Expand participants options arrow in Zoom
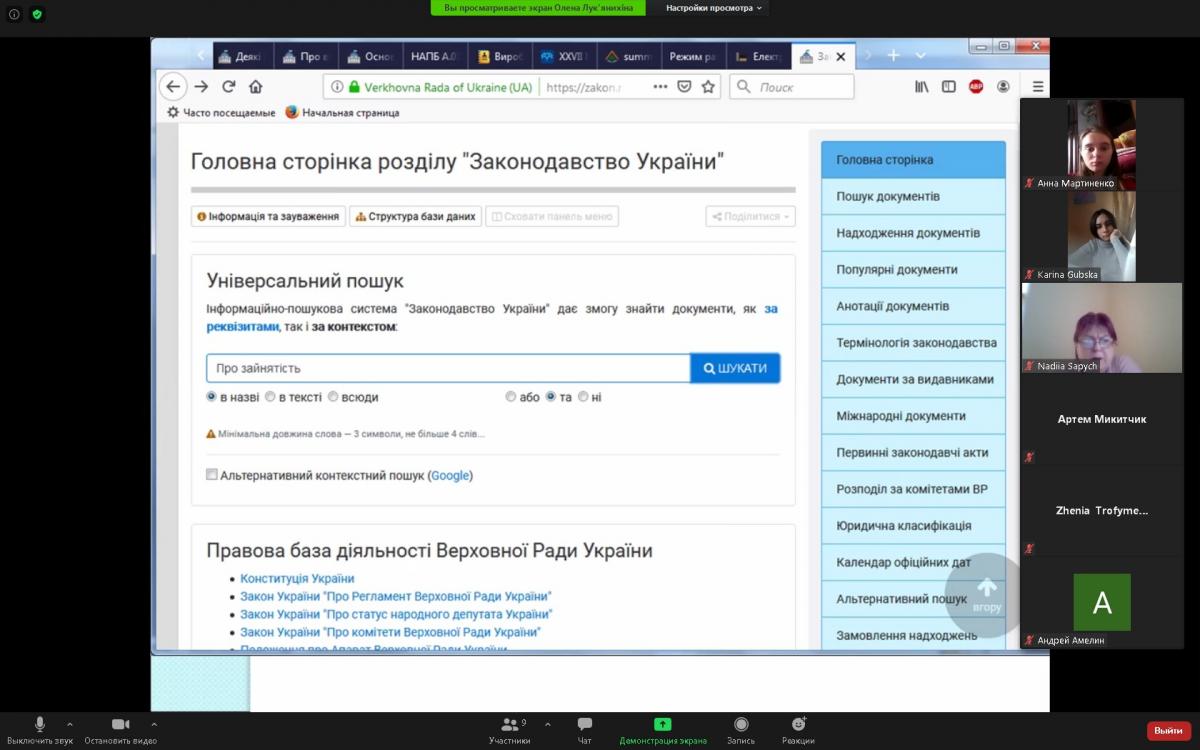This screenshot has height=750, width=1200. pos(548,724)
